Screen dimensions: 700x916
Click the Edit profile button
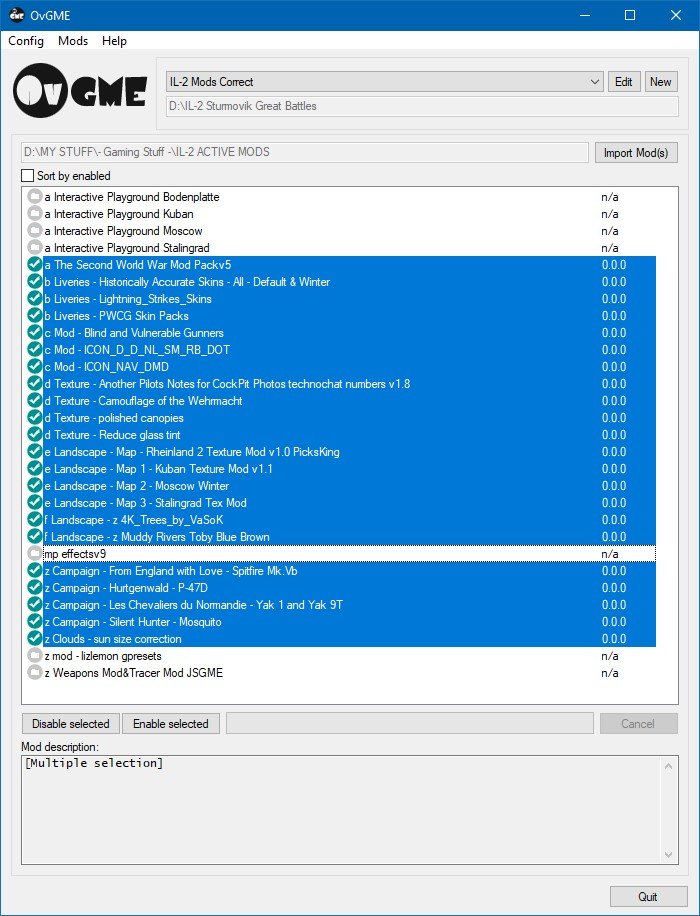click(x=623, y=82)
